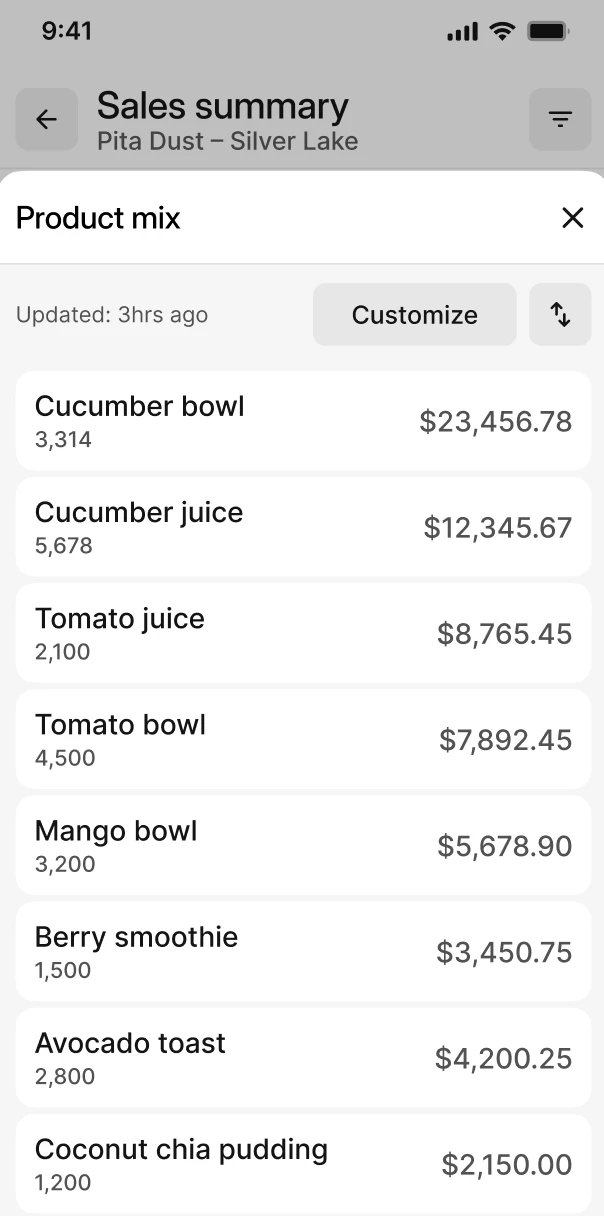
Task: Select the Berry smoothie row
Action: 303,951
